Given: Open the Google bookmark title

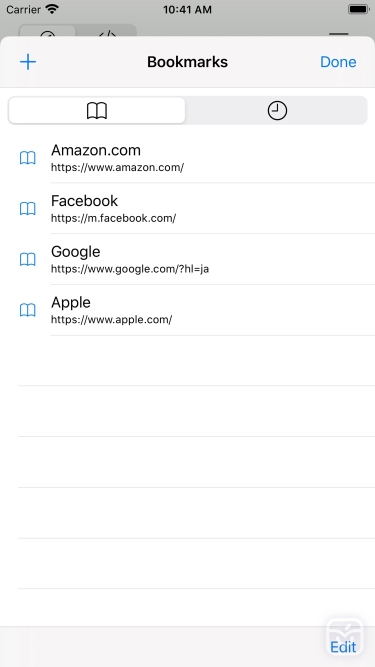Looking at the screenshot, I should tap(76, 252).
